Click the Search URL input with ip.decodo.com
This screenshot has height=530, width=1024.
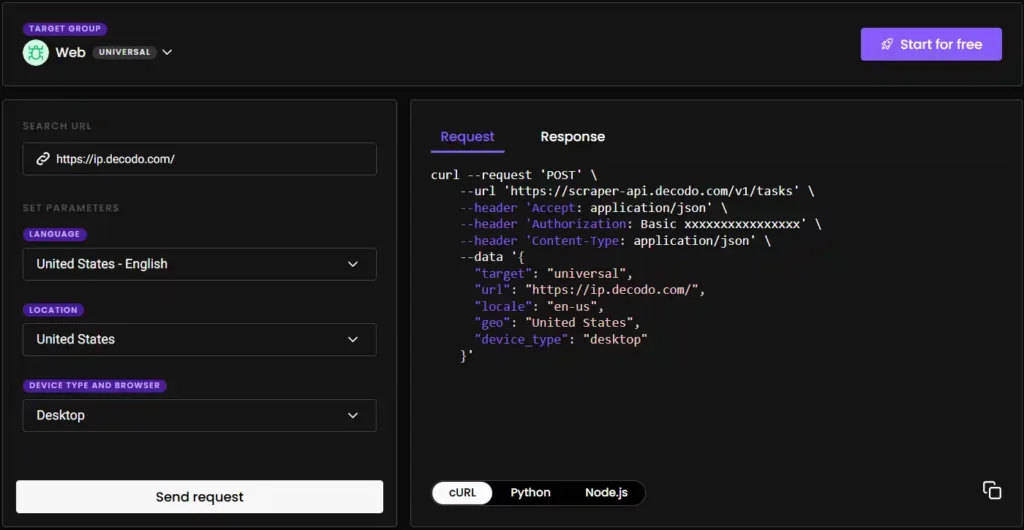199,159
